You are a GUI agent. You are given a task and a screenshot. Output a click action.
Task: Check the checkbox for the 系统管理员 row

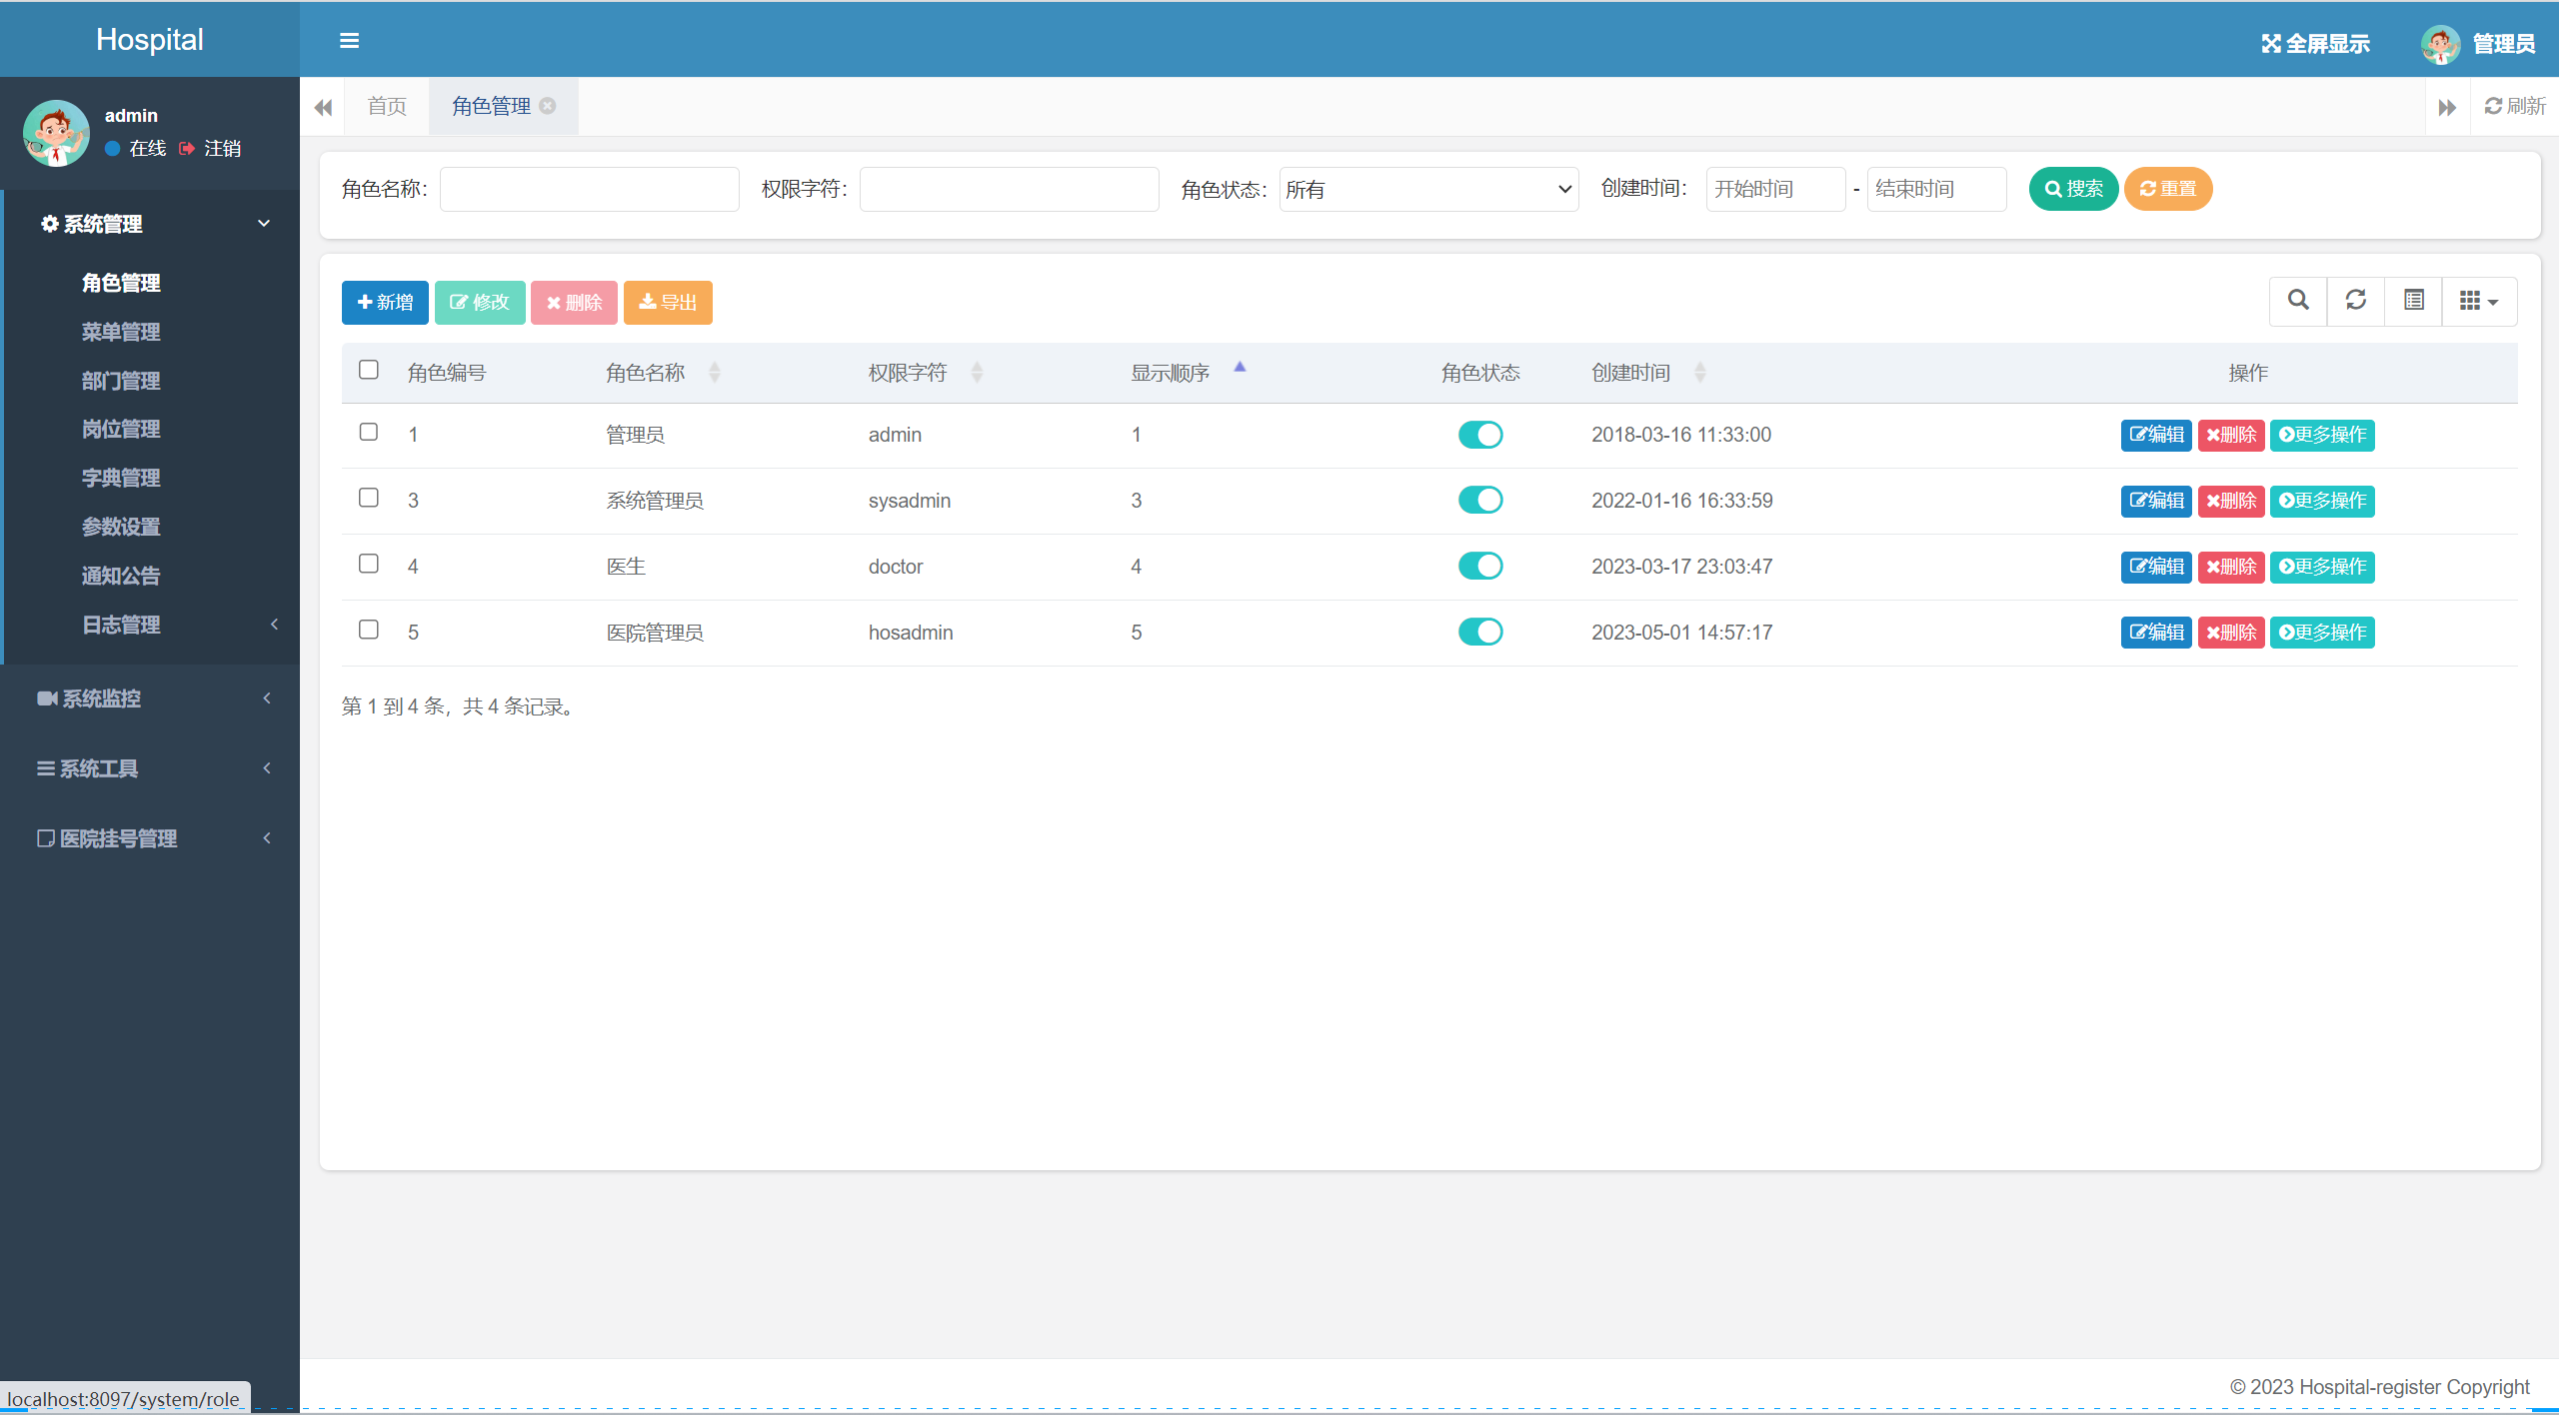(x=368, y=498)
